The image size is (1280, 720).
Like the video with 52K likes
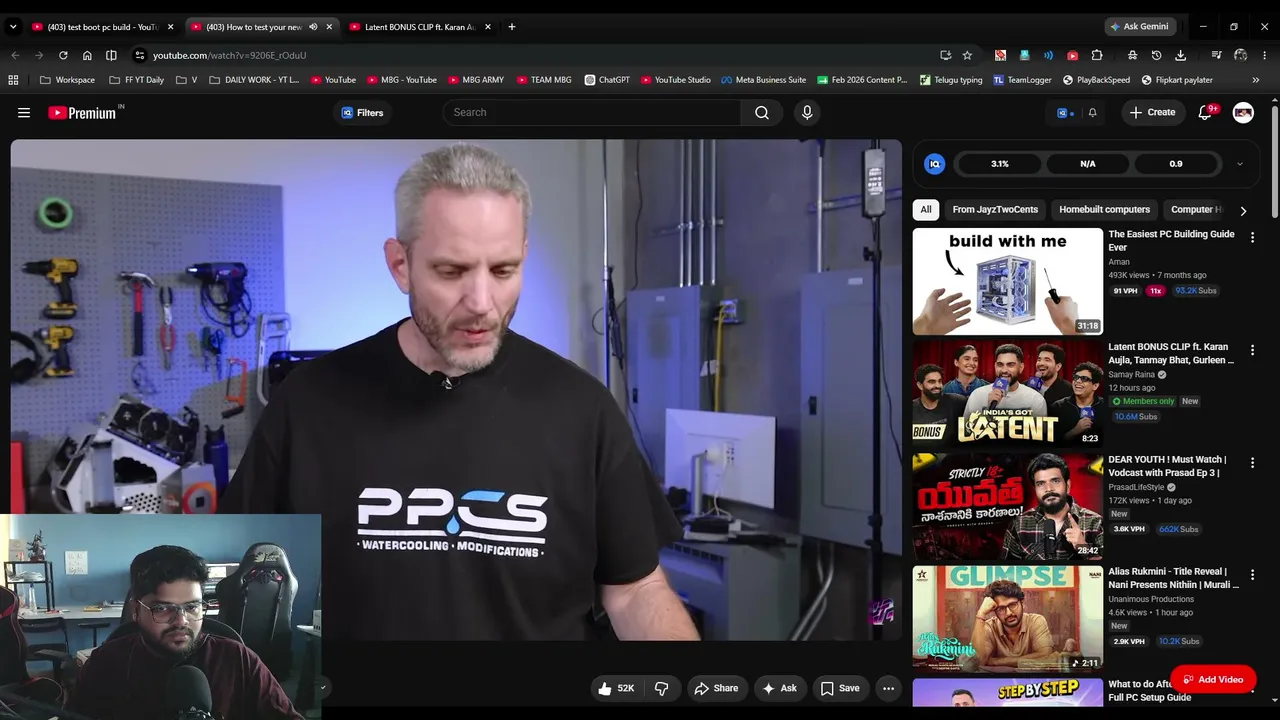coord(616,688)
